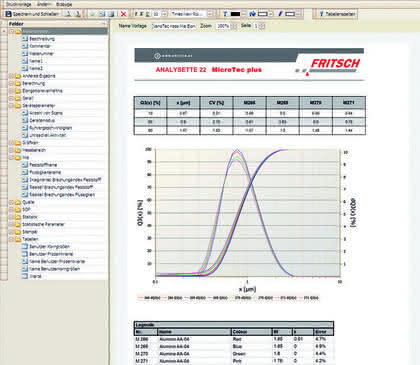Open the Ändern menu
Image resolution: width=420 pixels, height=365 pixels.
(x=44, y=4)
